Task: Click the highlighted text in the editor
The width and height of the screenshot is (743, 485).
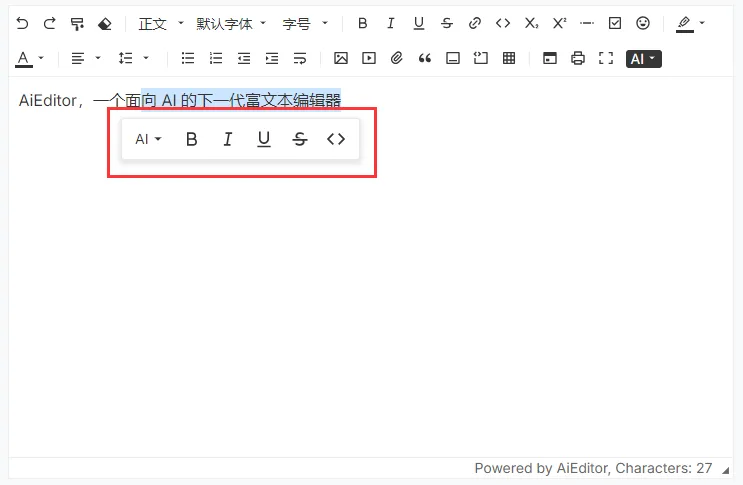Action: pos(241,100)
